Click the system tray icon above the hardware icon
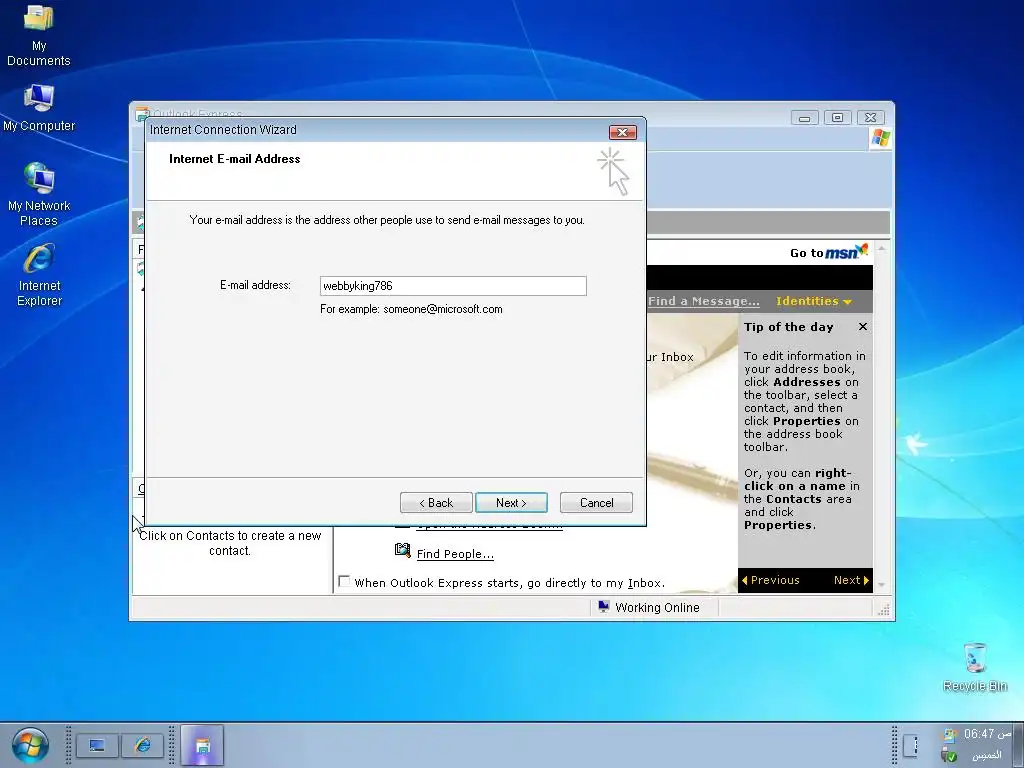The width and height of the screenshot is (1024, 768). (x=949, y=735)
